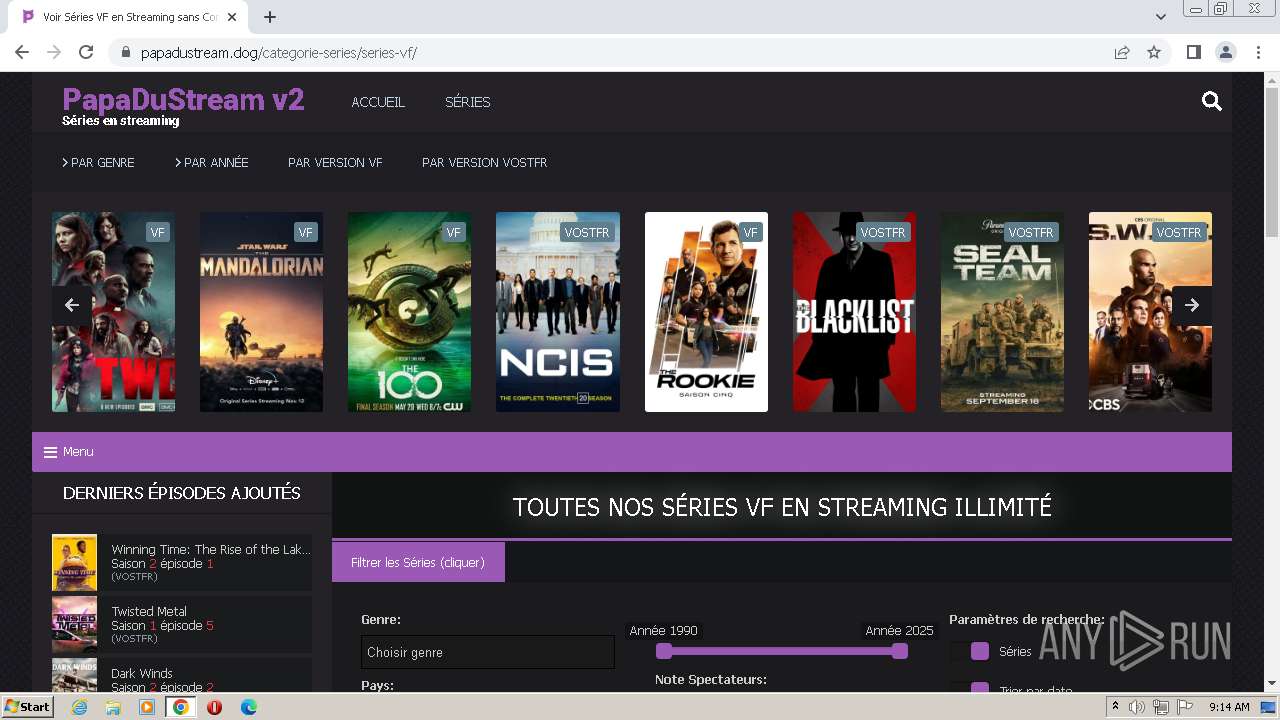Viewport: 1280px width, 720px height.
Task: Open SÉRIES menu item
Action: click(x=467, y=102)
